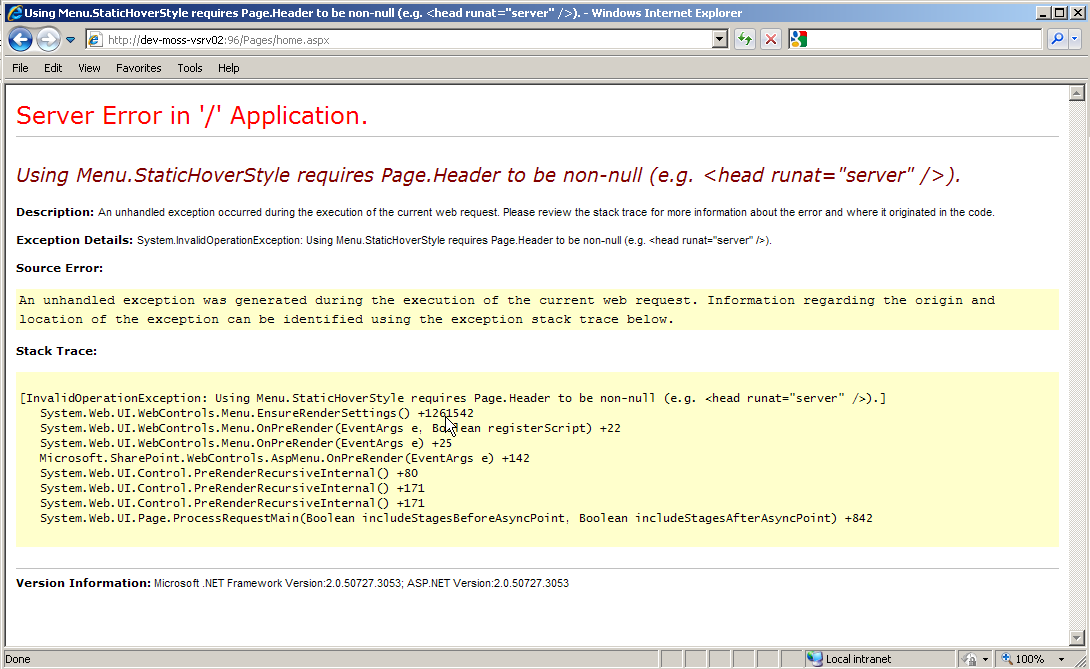The height and width of the screenshot is (669, 1090).
Task: Click the page icon in address bar
Action: click(x=95, y=40)
